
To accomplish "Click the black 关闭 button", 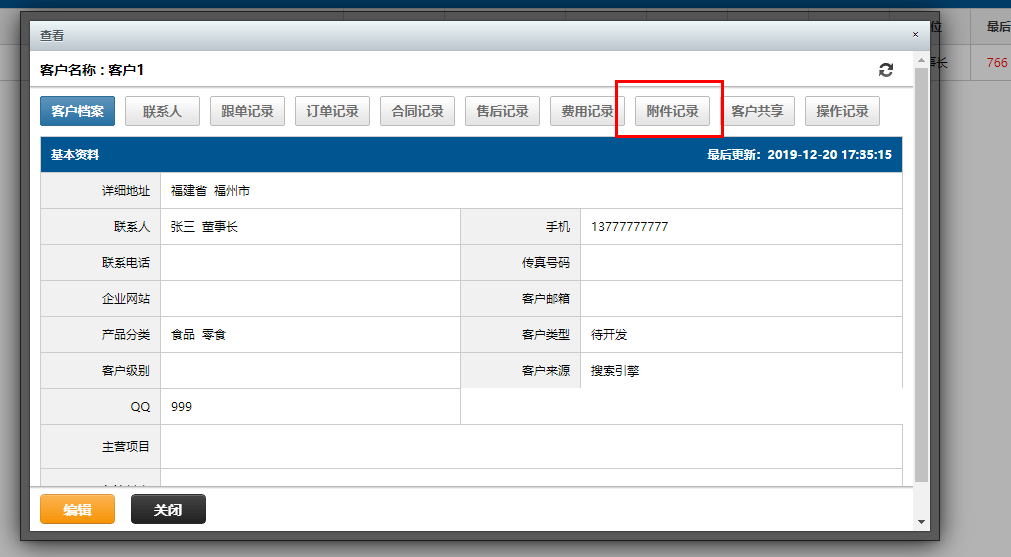I will pos(168,509).
